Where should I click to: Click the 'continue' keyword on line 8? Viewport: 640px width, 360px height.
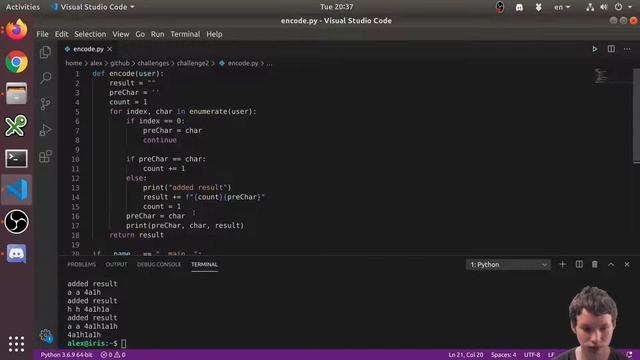[x=160, y=140]
